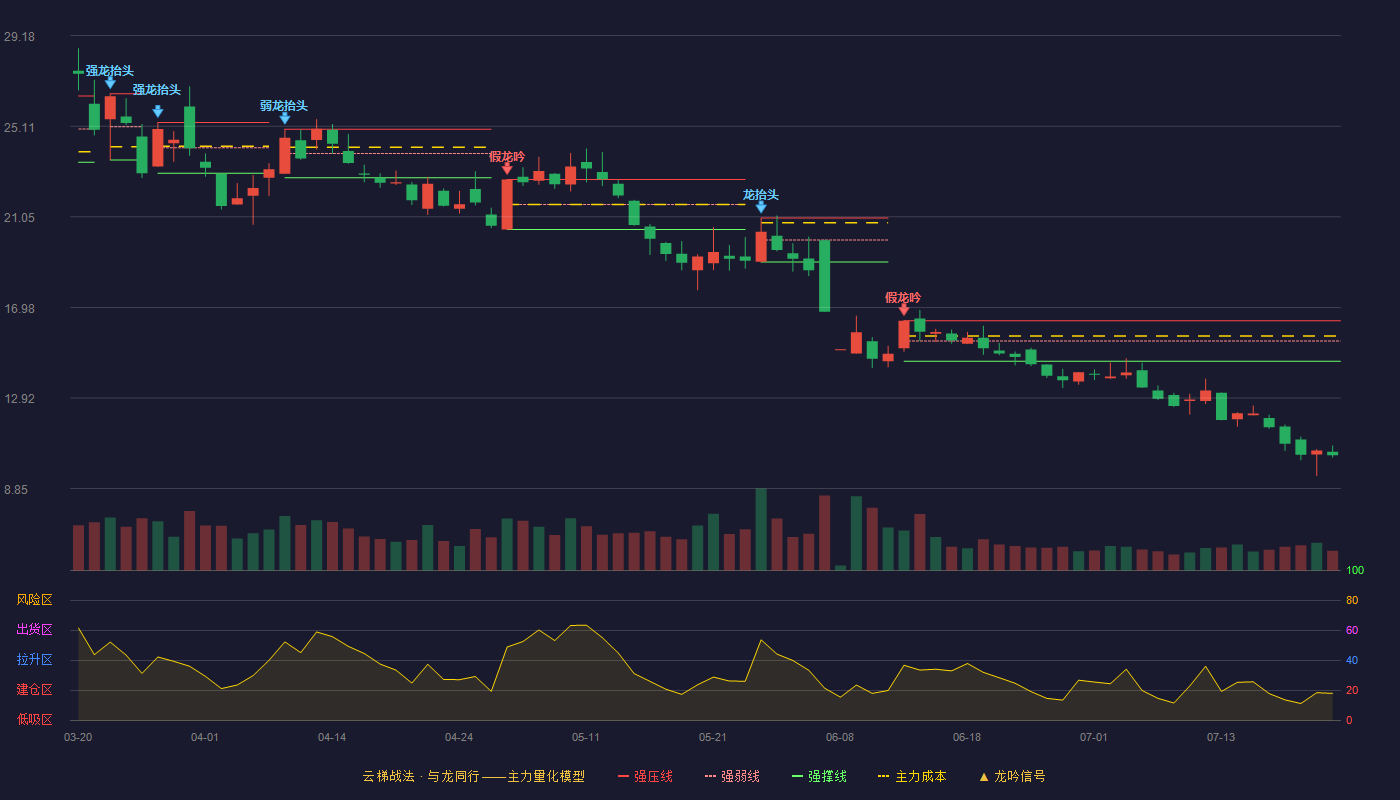The height and width of the screenshot is (800, 1400).
Task: Click the 风险区 zone label
Action: (34, 600)
